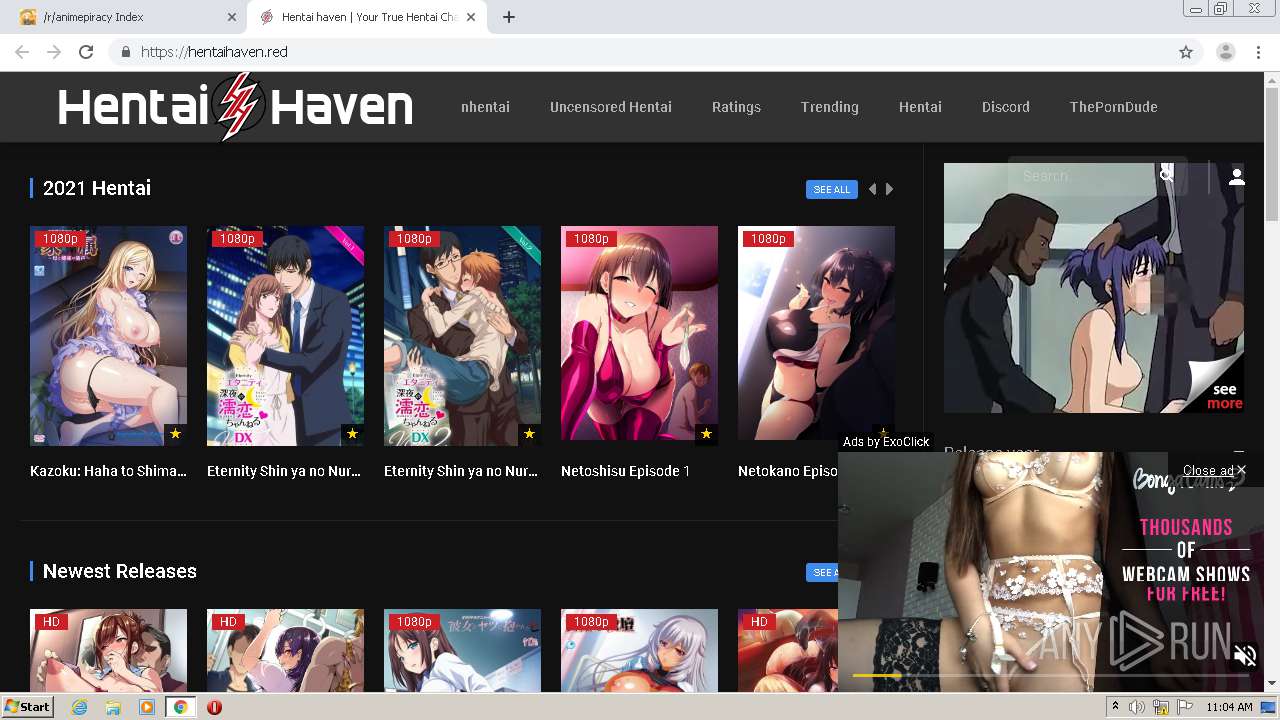Click the taskbar clock showing 11:04 AM
Image resolution: width=1280 pixels, height=720 pixels.
pos(1229,707)
